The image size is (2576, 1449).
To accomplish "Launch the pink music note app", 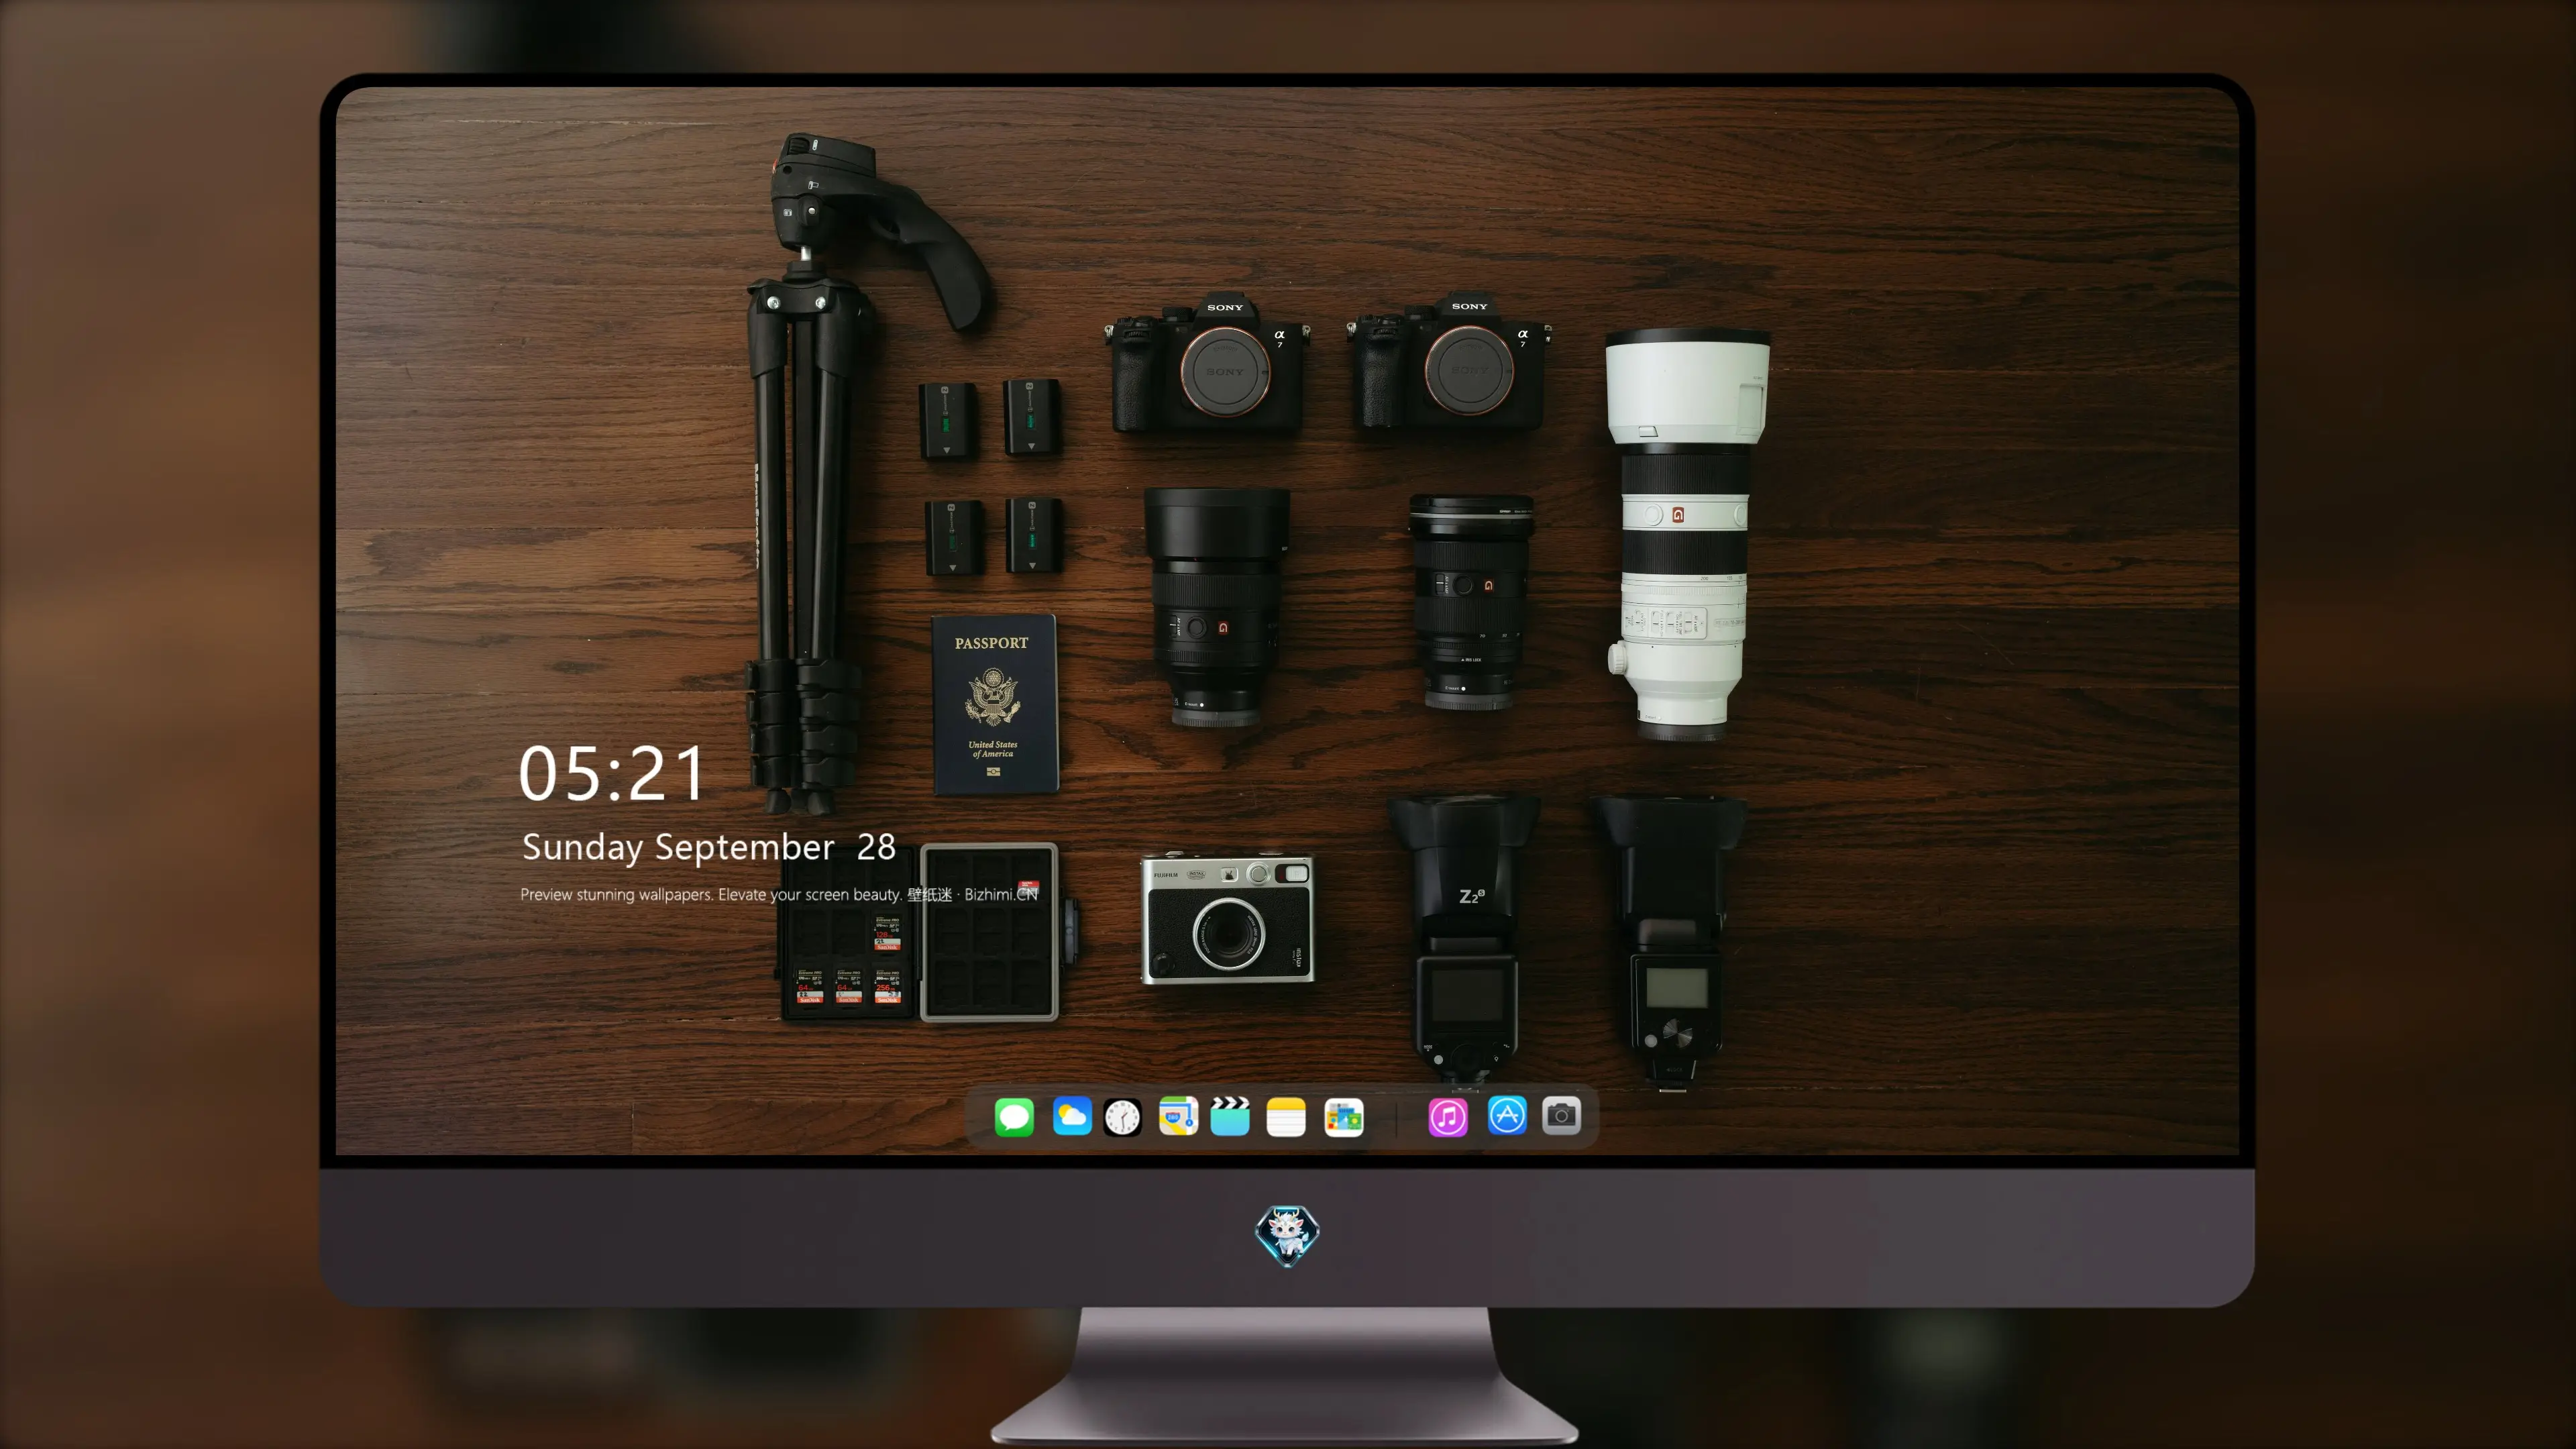I will pyautogui.click(x=1448, y=1117).
